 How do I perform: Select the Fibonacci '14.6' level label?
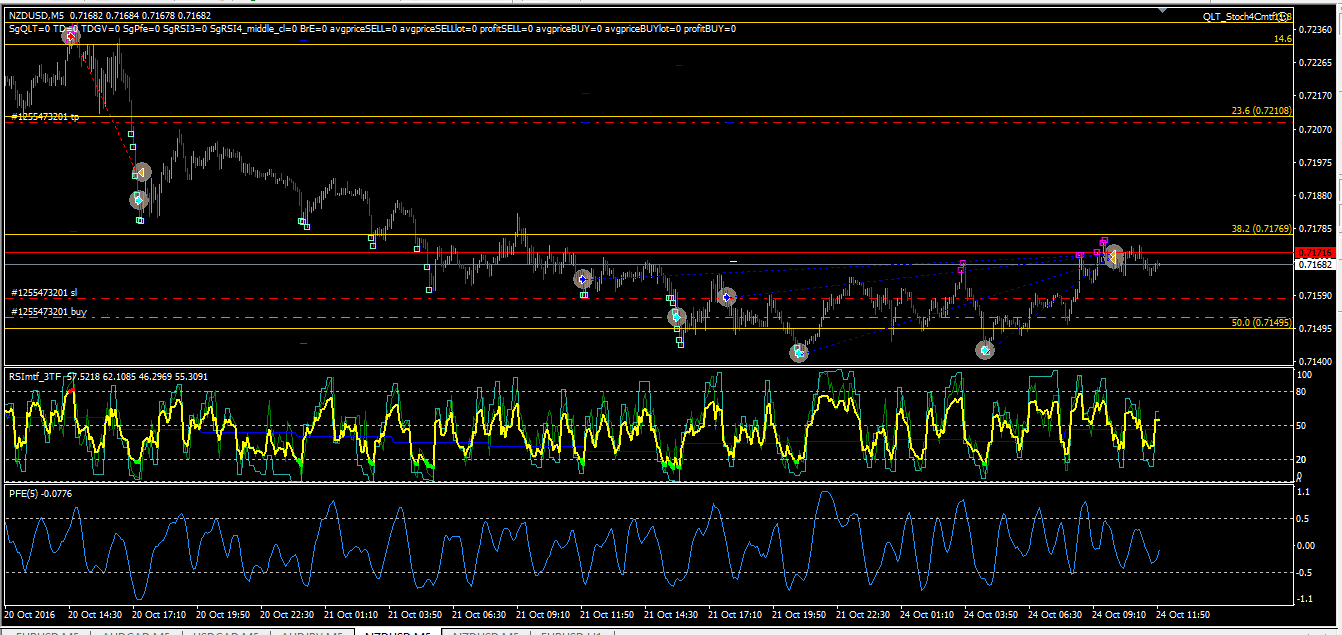pyautogui.click(x=1282, y=39)
